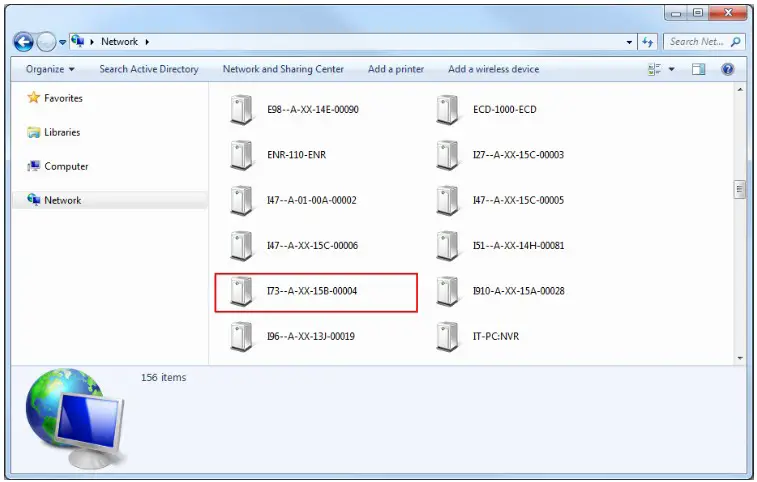
Task: Click the network icon in address bar
Action: coord(78,42)
